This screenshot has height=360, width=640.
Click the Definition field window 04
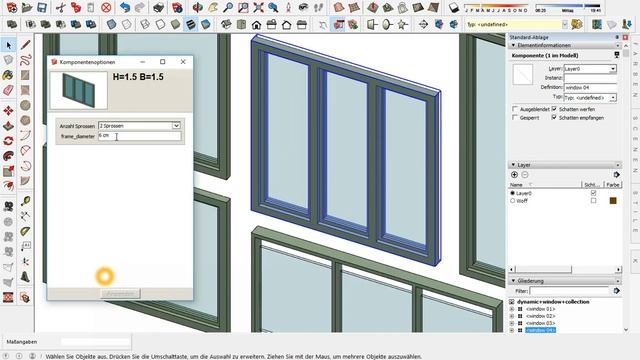point(590,87)
